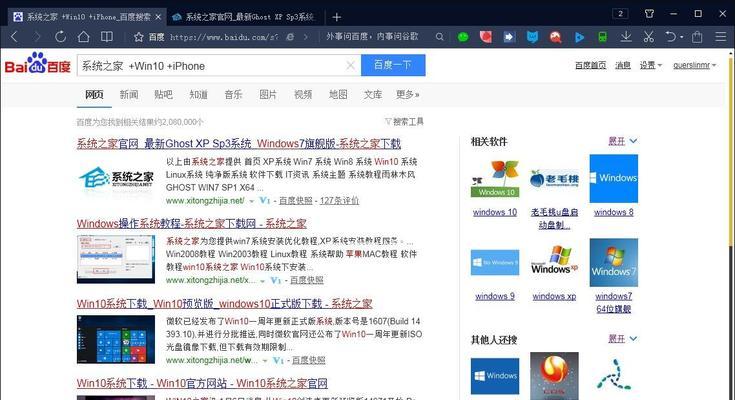The image size is (735, 400).
Task: Click the 百度一下 search button
Action: (x=393, y=65)
